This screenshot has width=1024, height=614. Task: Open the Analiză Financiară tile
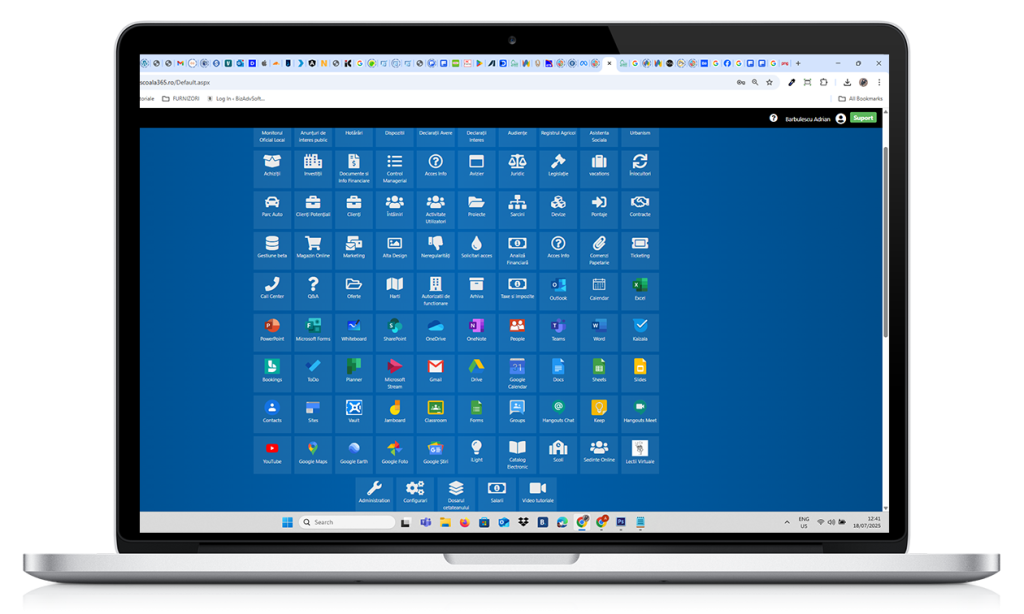click(517, 250)
